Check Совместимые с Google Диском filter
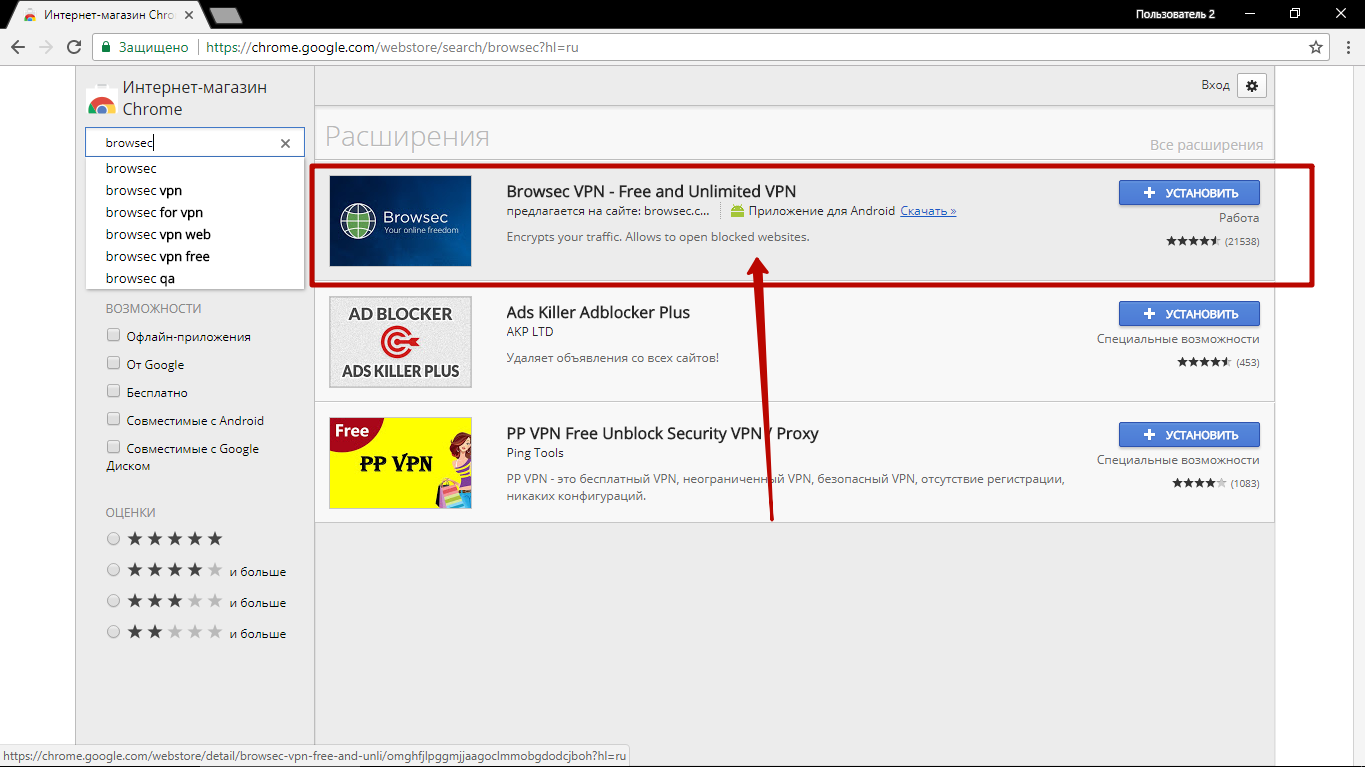This screenshot has width=1365, height=767. pyautogui.click(x=113, y=448)
